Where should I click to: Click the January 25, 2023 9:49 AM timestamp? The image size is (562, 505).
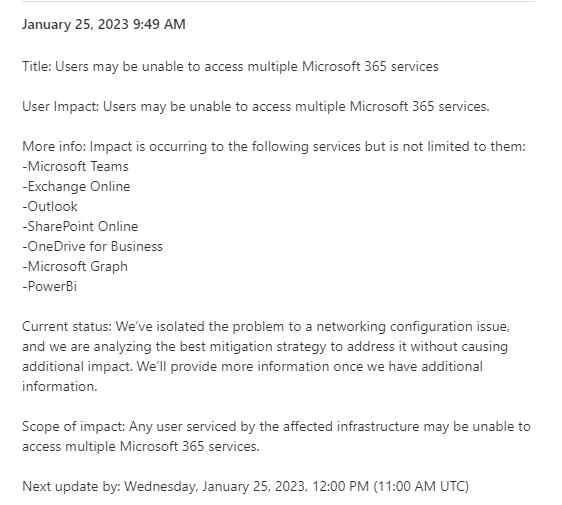click(104, 24)
